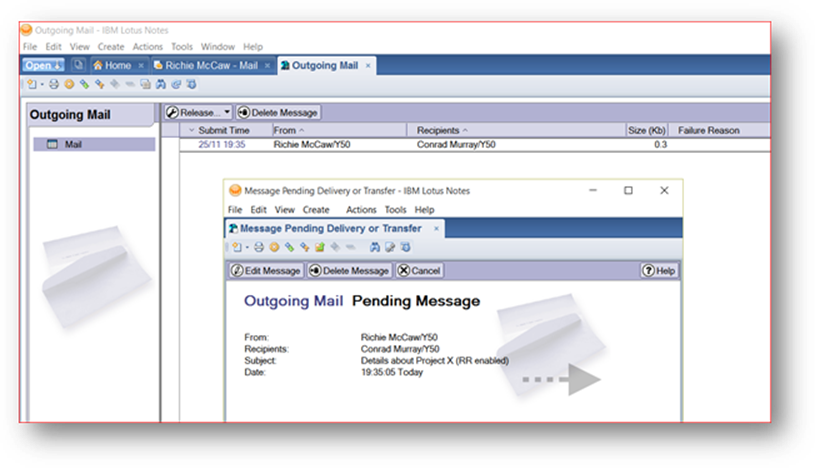Open the New document dropdown arrow in main toolbar
Image resolution: width=815 pixels, height=468 pixels.
click(x=42, y=84)
